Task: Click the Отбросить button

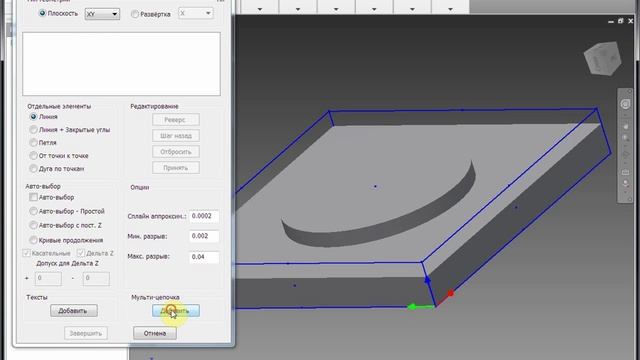Action: point(176,152)
